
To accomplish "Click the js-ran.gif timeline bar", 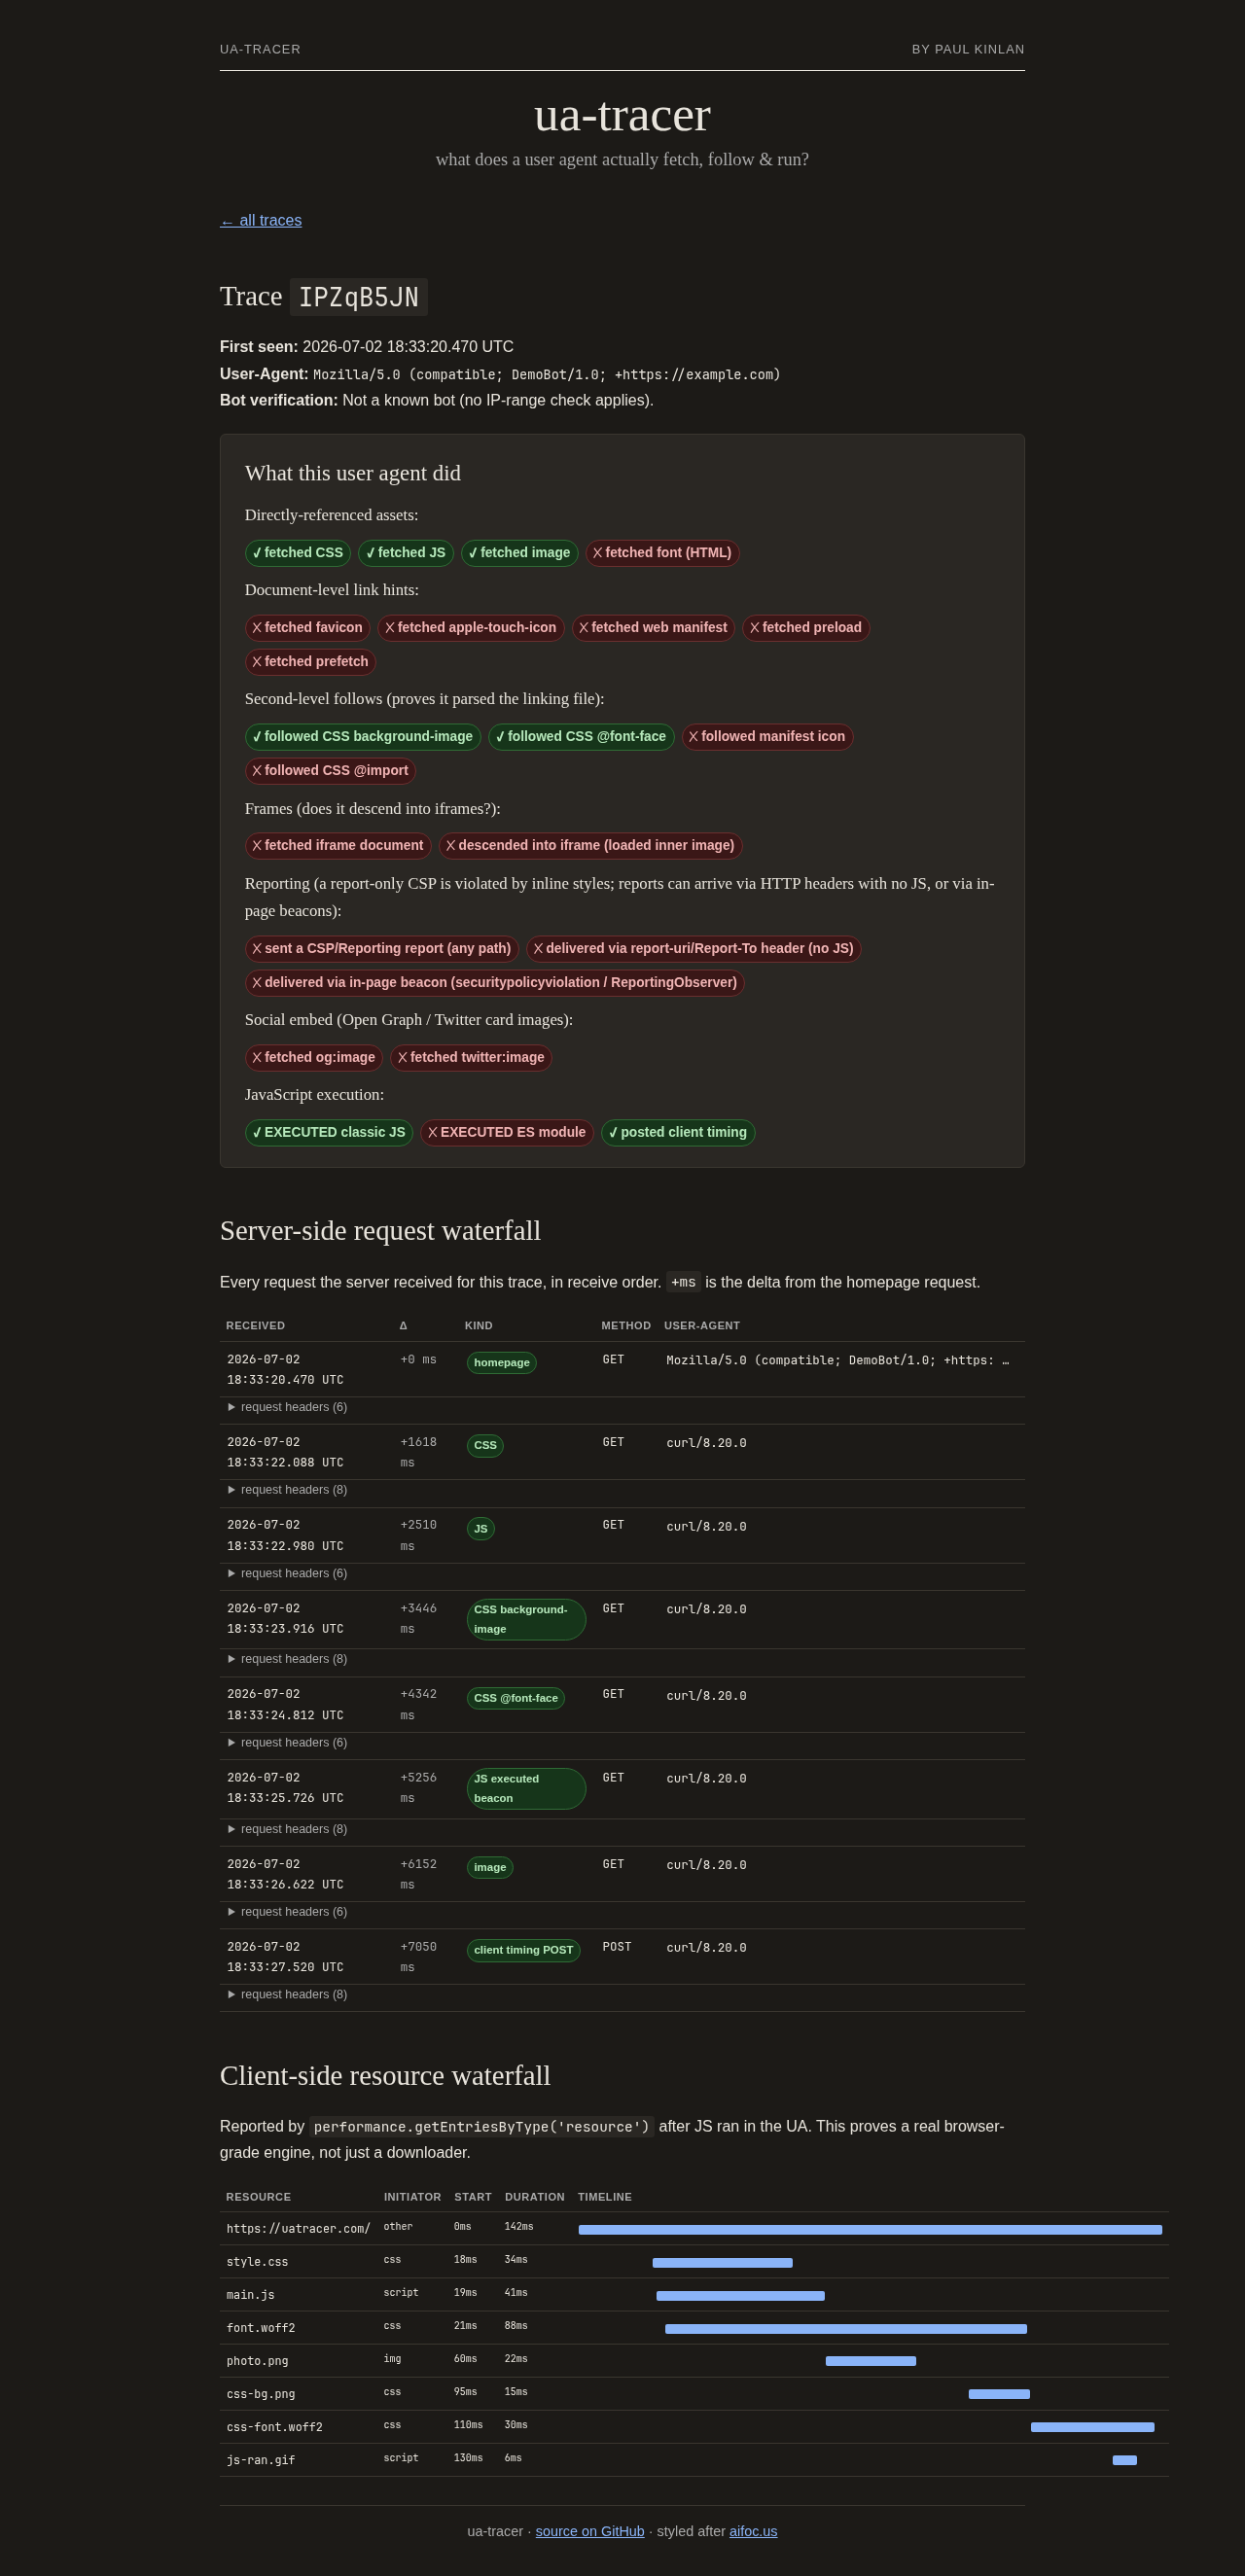I will pos(1125,2461).
